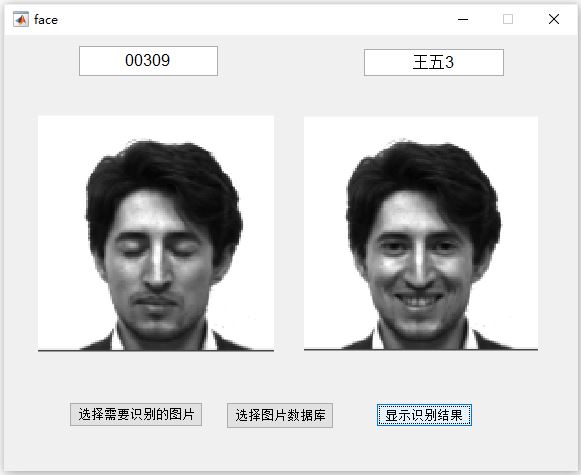The width and height of the screenshot is (581, 475).
Task: Show recognition result with 显示识别结果
Action: coord(424,415)
